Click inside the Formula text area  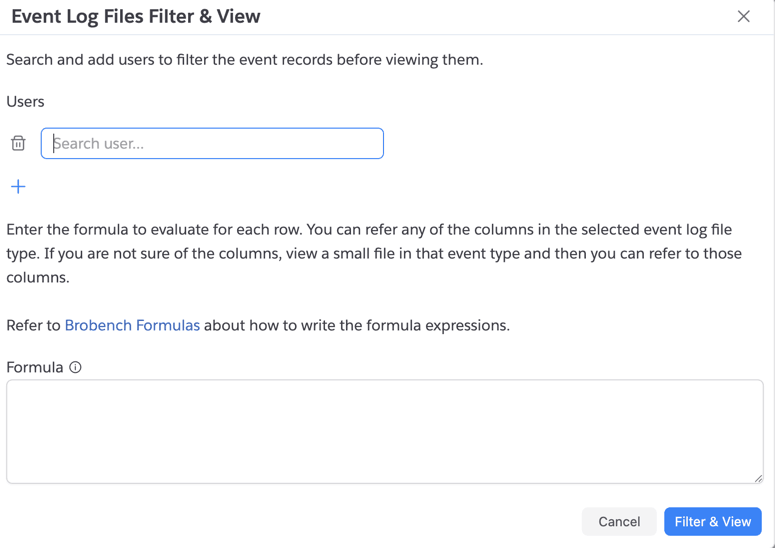[x=384, y=431]
